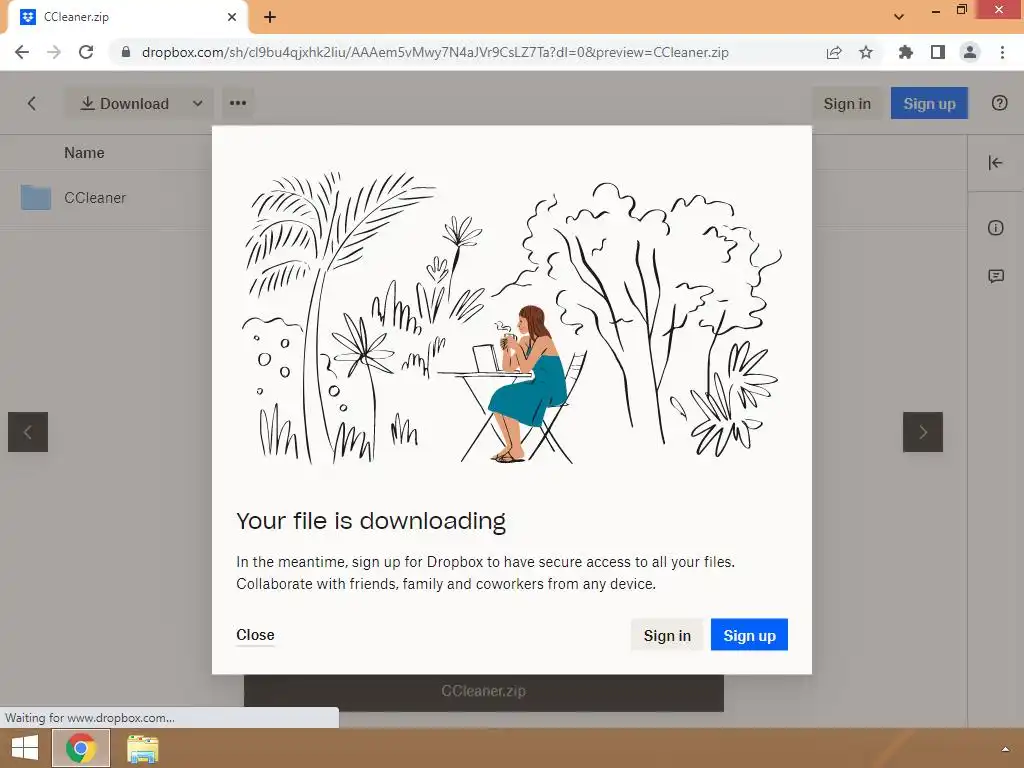The image size is (1024, 768).
Task: Open File Explorer from taskbar
Action: click(x=142, y=748)
